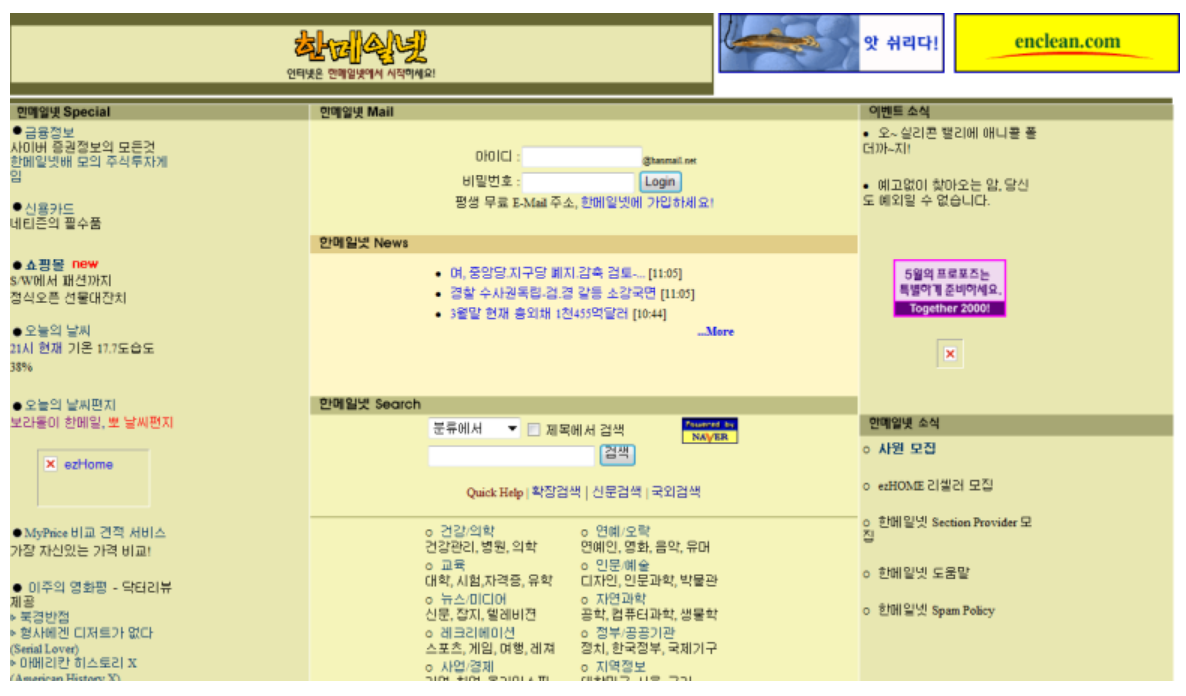The height and width of the screenshot is (696, 1186).
Task: Open the 연예/오락 category
Action: (x=622, y=531)
